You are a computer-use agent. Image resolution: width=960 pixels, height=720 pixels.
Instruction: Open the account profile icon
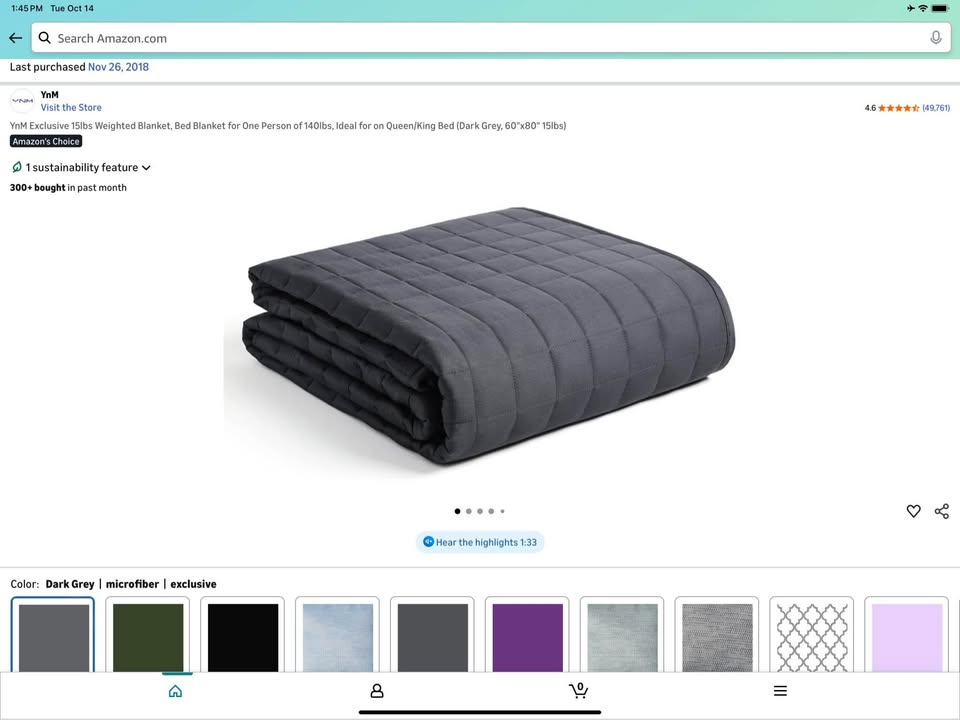(x=377, y=691)
